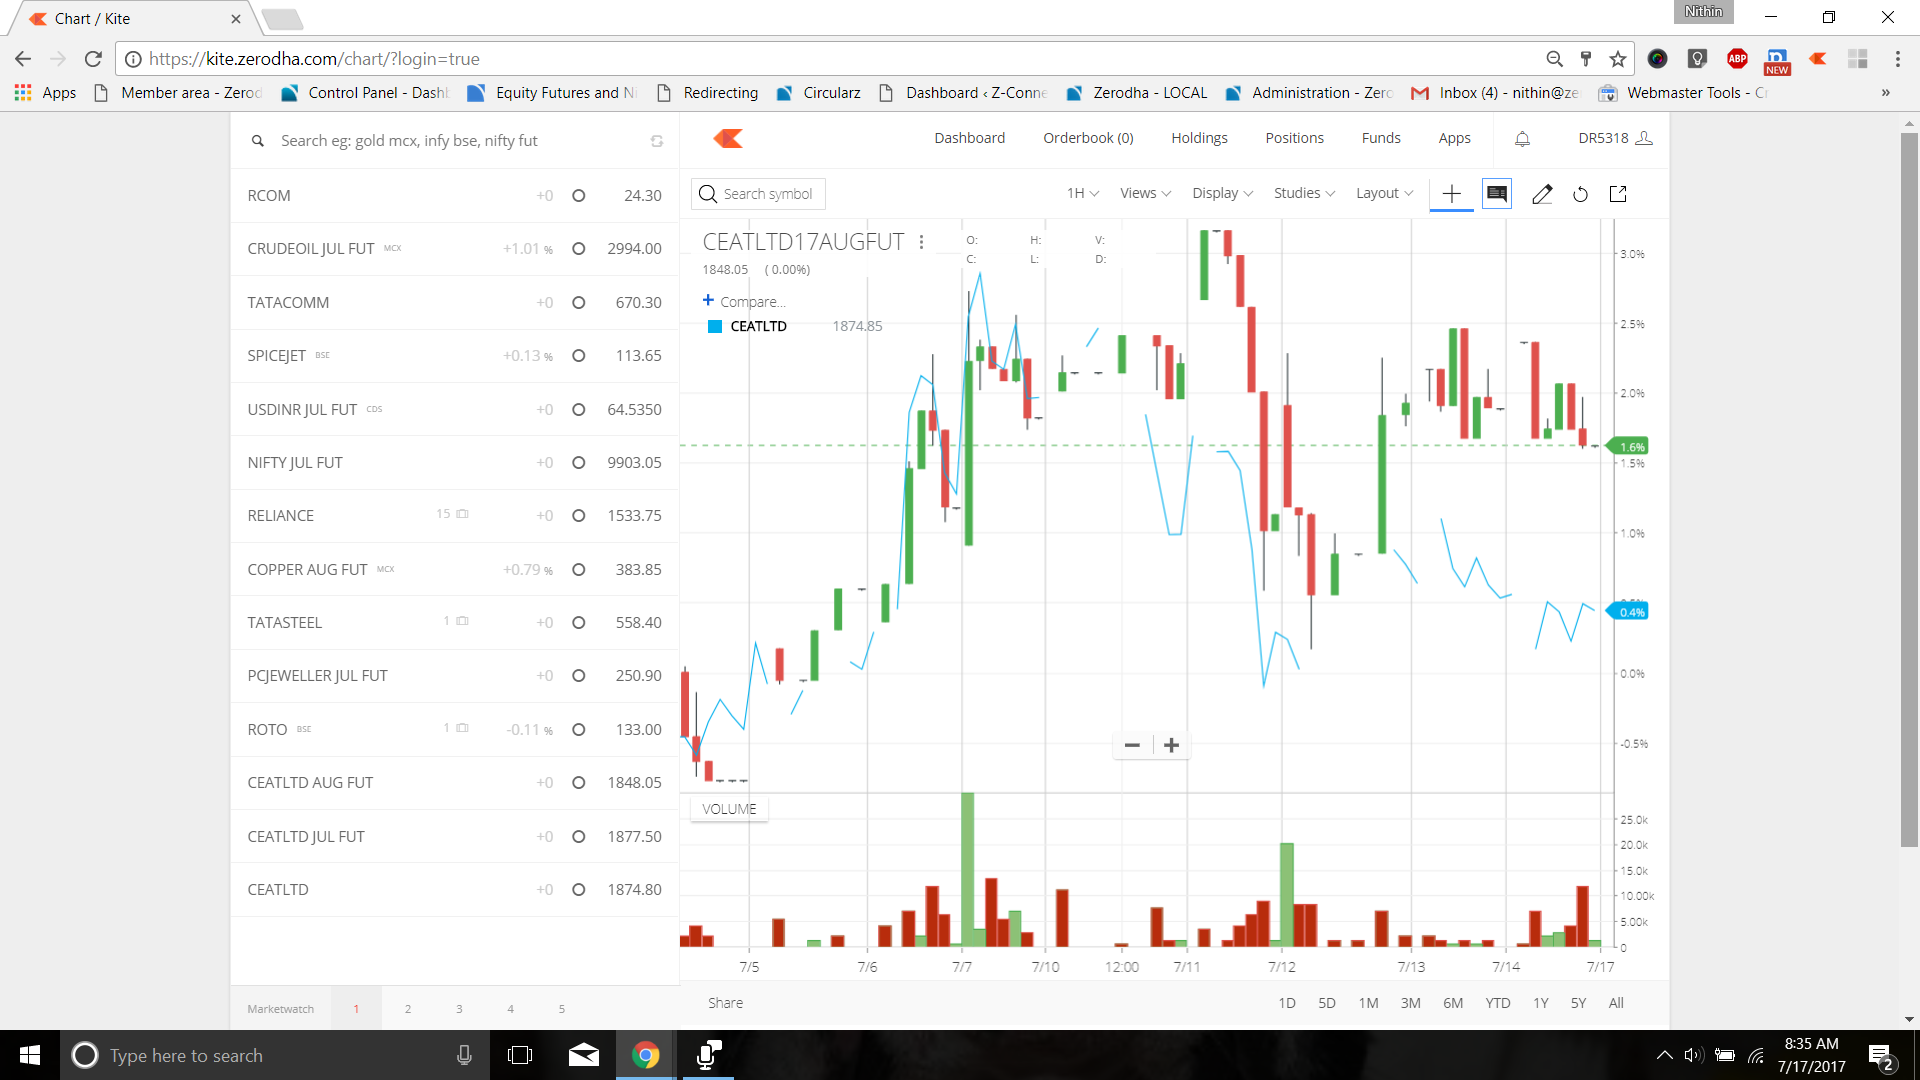Zoom in the chart with plus button
Screen dimensions: 1920x1080
click(x=1171, y=745)
